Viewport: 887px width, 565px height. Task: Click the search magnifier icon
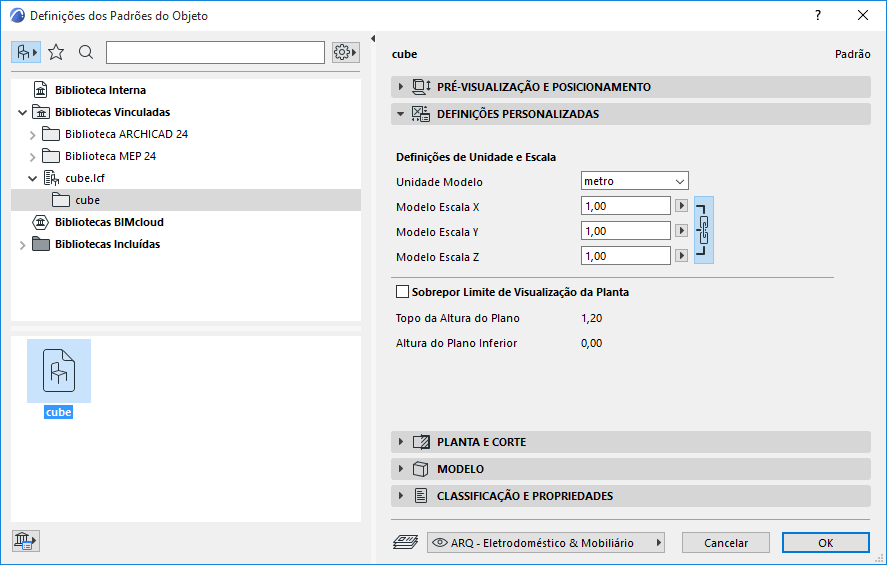(86, 52)
